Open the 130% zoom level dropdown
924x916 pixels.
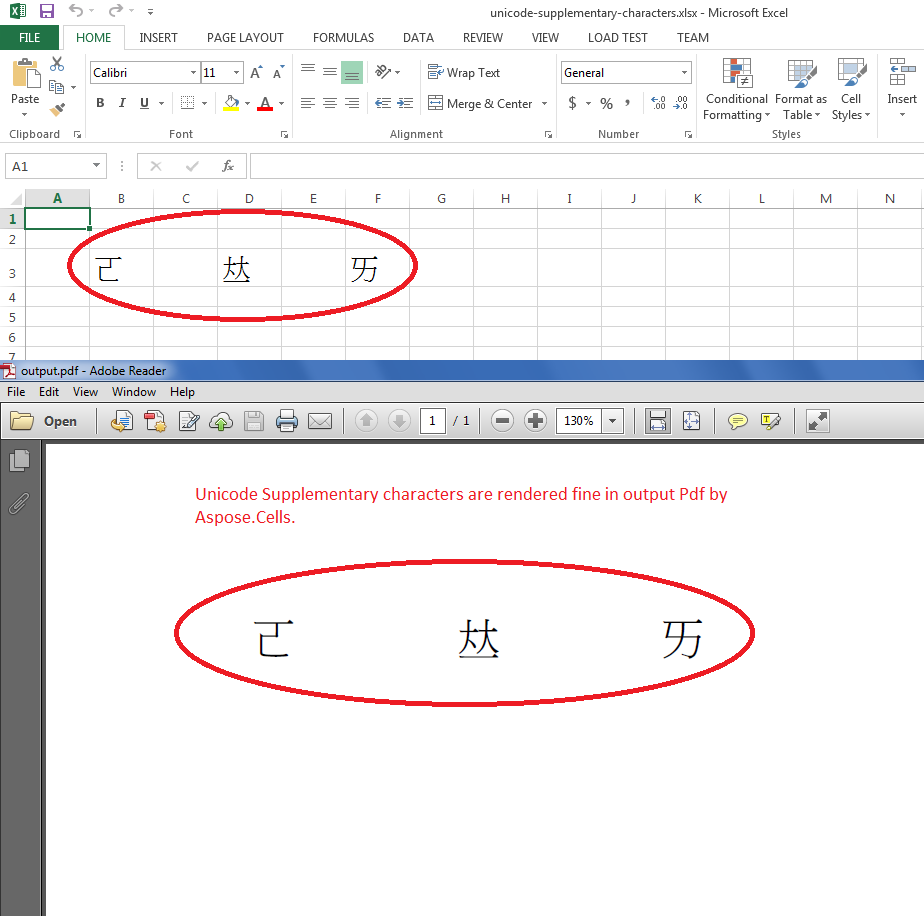point(612,421)
